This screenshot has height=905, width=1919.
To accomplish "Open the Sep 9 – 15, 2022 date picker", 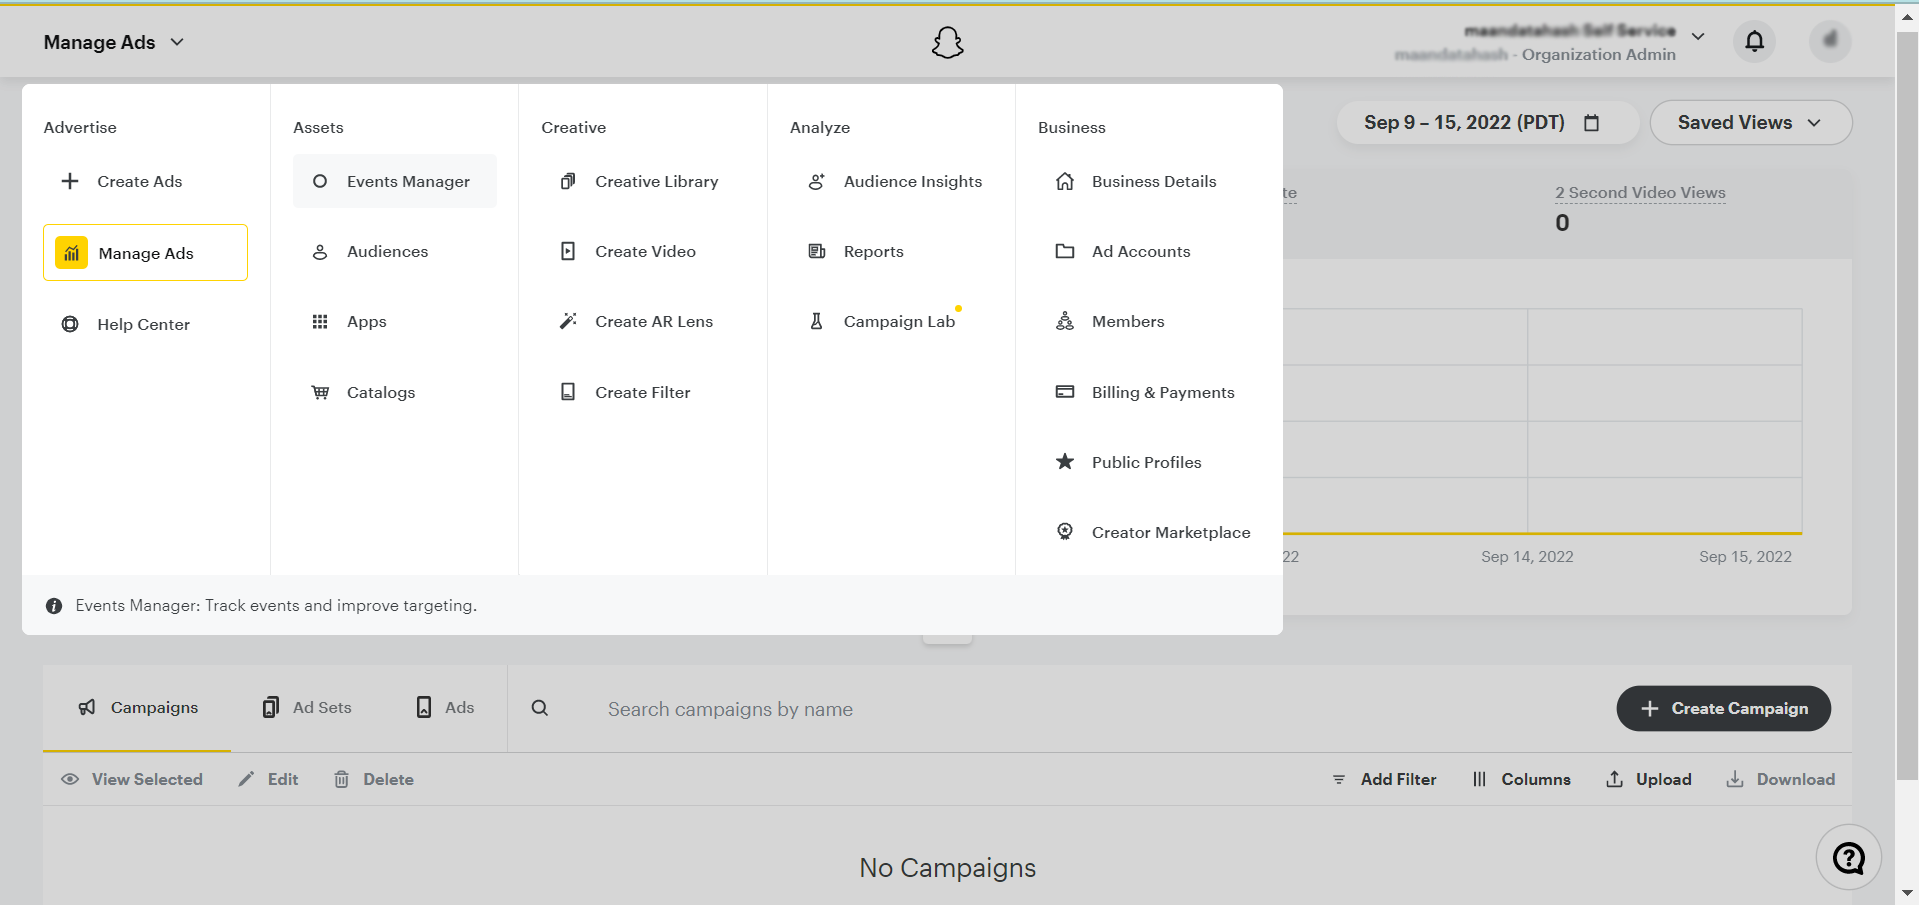I will tap(1487, 122).
